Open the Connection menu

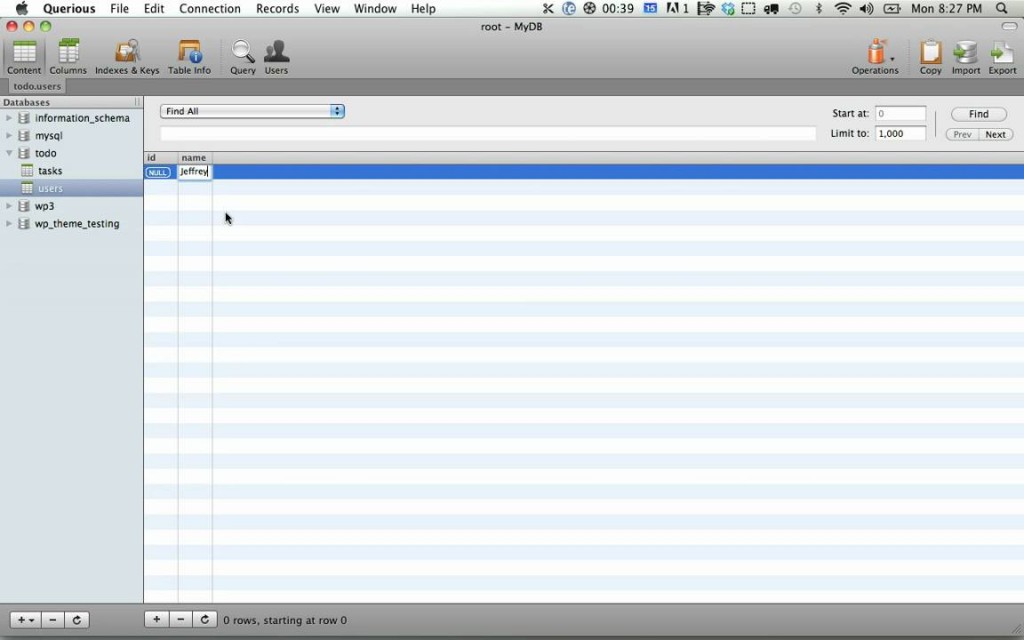[x=210, y=9]
